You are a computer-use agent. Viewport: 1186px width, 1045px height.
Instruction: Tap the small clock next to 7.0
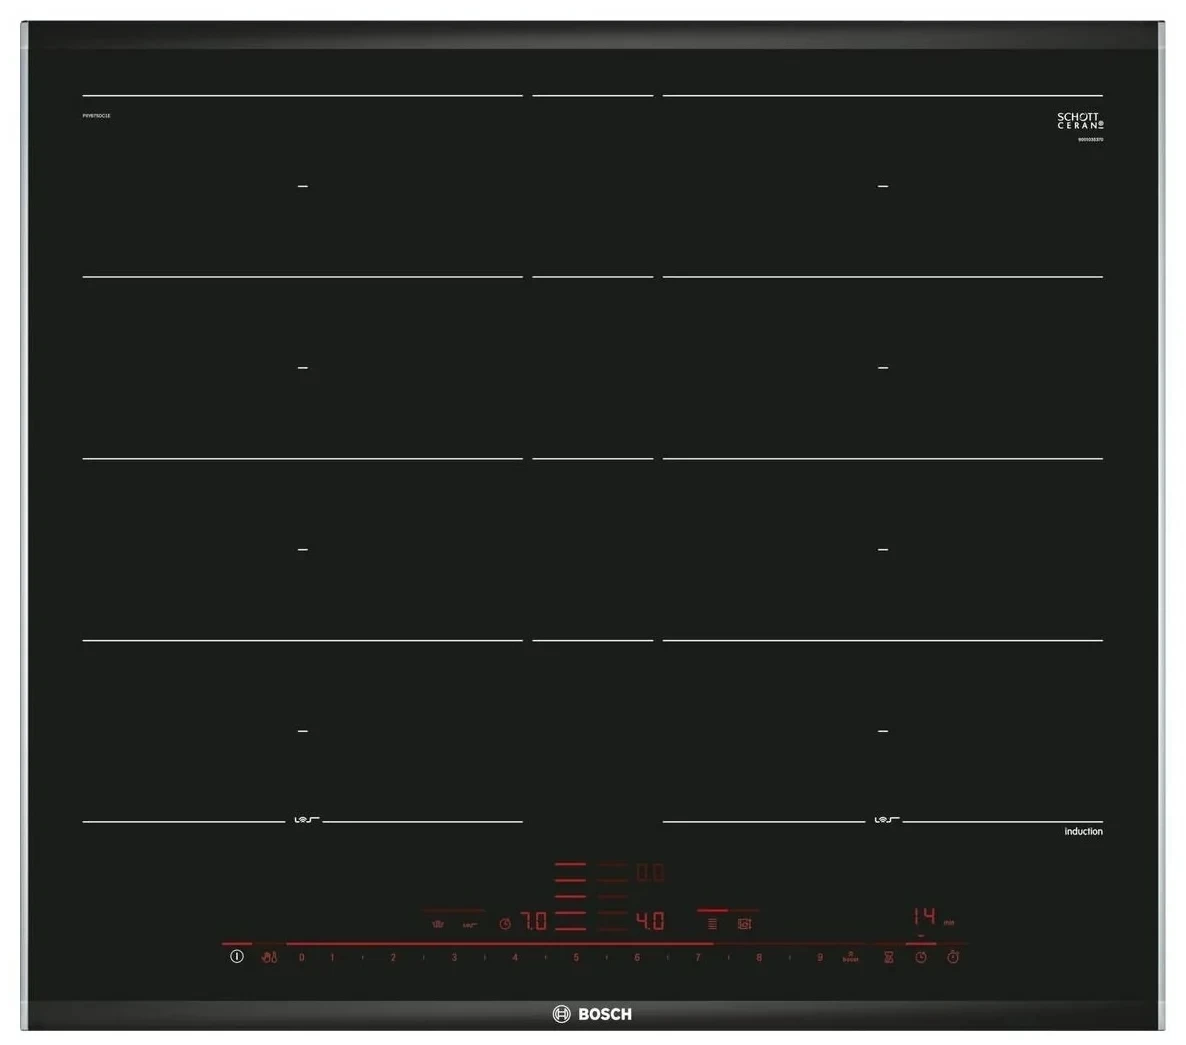click(505, 924)
